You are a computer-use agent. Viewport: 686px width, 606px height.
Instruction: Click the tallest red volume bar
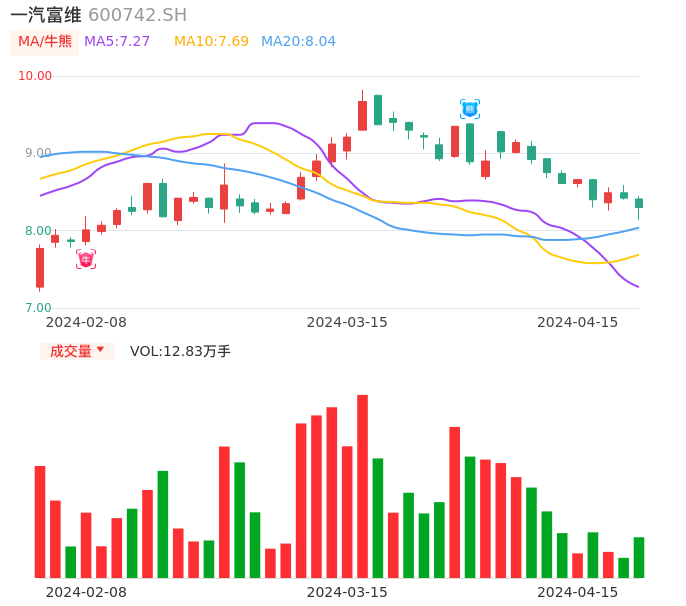tap(362, 486)
